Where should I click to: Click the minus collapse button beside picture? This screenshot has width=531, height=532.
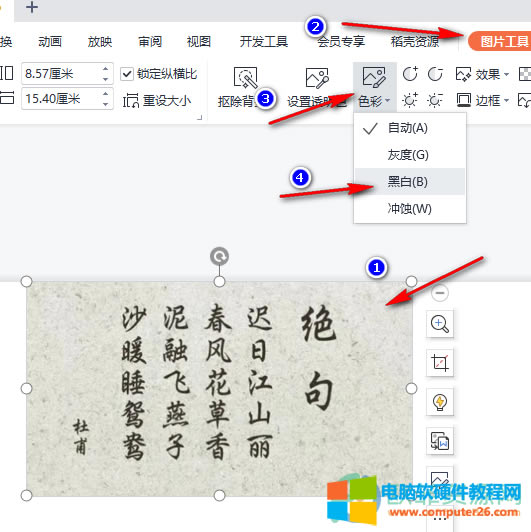click(440, 293)
